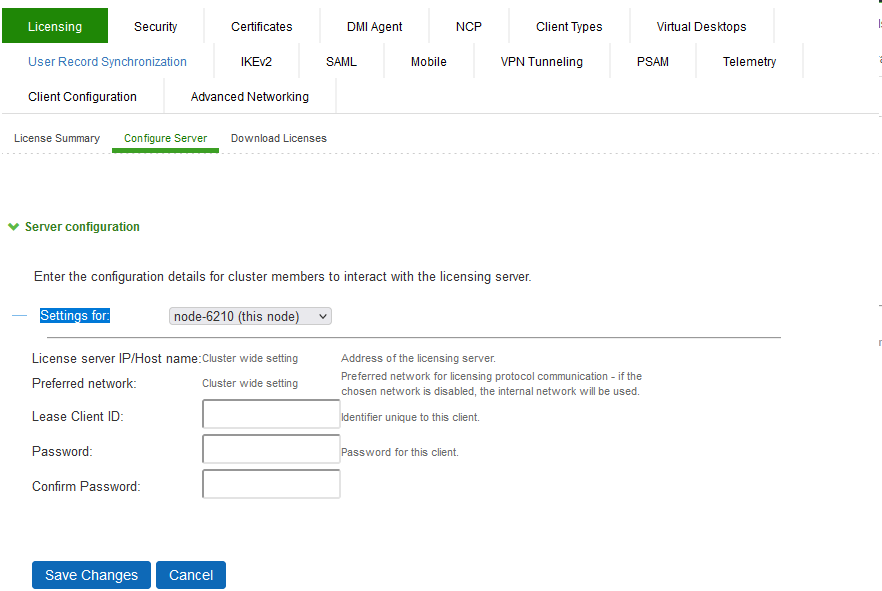Open the Licensing tab
Image resolution: width=882 pixels, height=591 pixels.
click(x=55, y=26)
